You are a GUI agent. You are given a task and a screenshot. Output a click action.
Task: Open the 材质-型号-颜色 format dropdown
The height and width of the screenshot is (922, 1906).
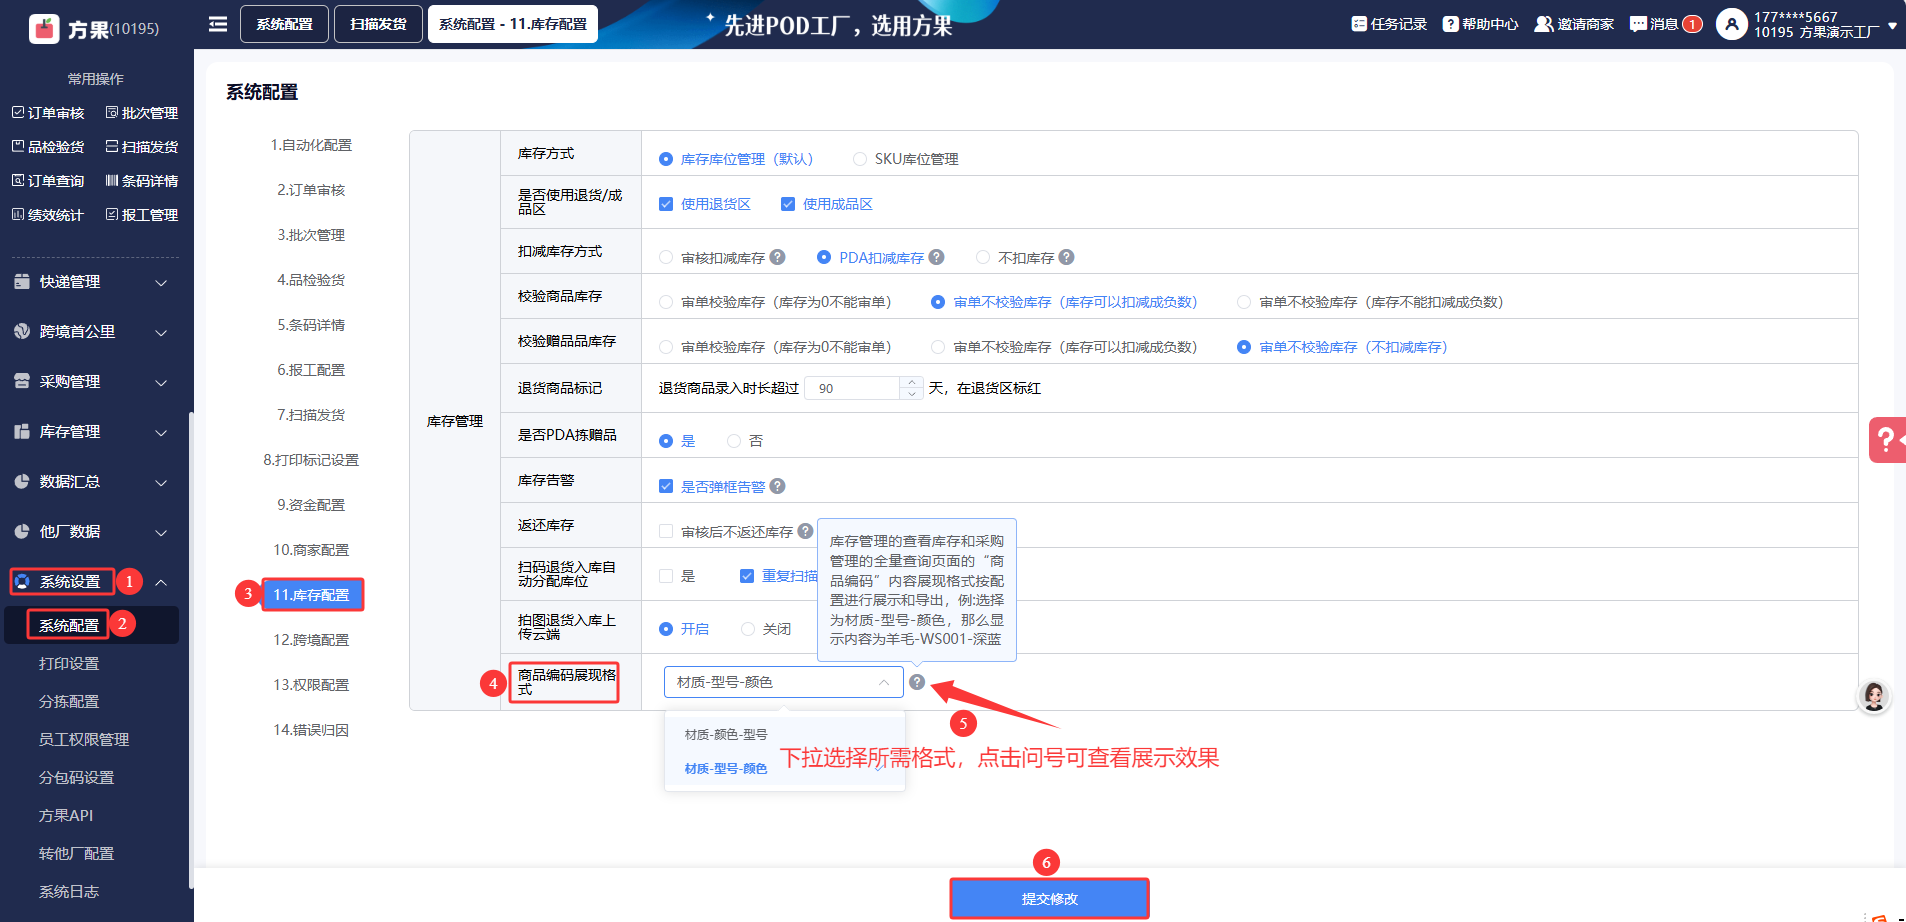click(x=783, y=682)
